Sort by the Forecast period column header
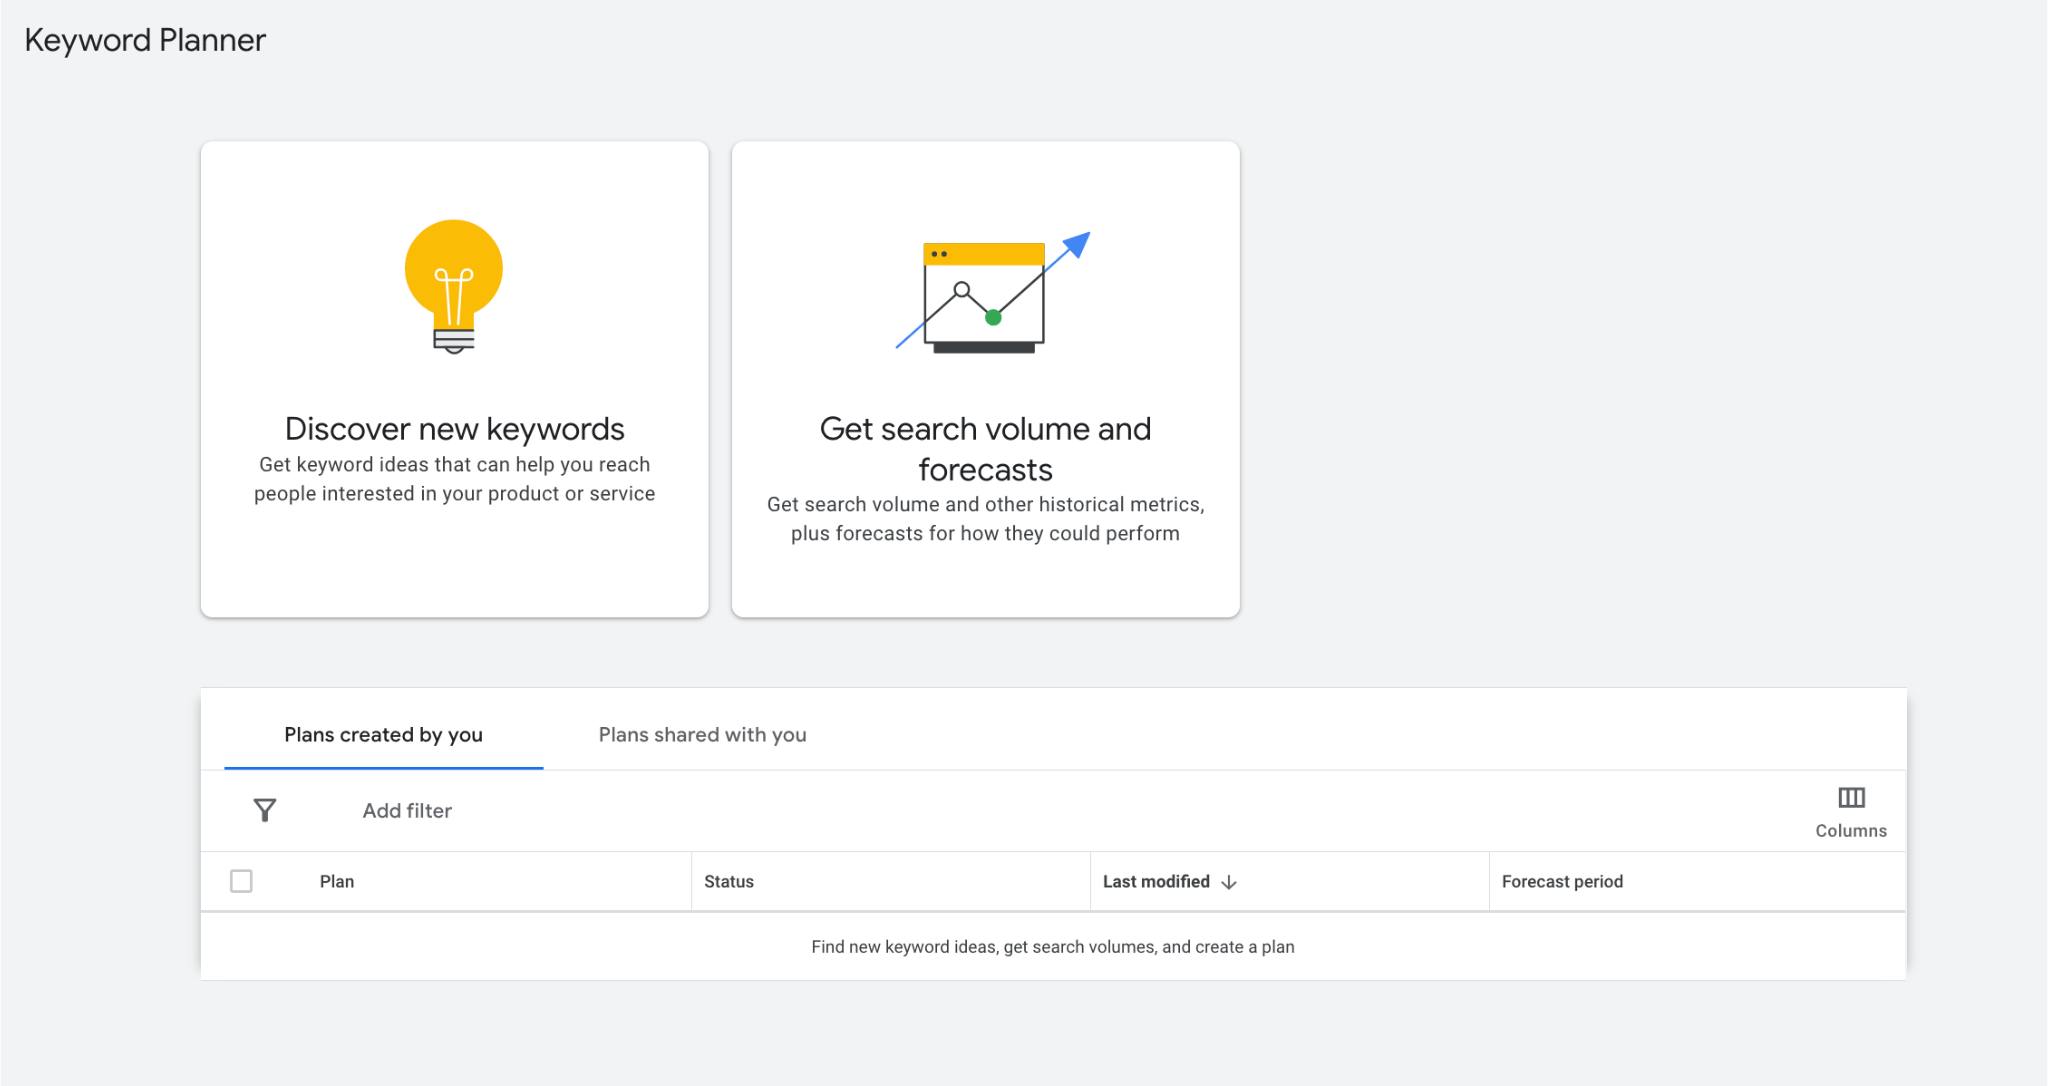The width and height of the screenshot is (2048, 1086). tap(1562, 882)
